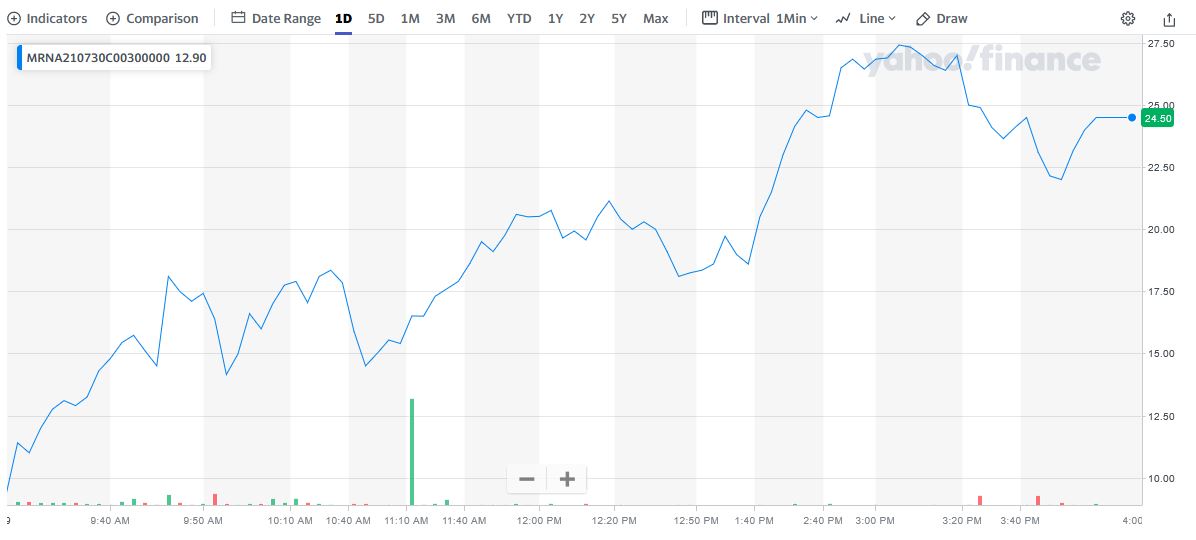Open the Date Range picker
The height and width of the screenshot is (540, 1196).
click(x=276, y=18)
